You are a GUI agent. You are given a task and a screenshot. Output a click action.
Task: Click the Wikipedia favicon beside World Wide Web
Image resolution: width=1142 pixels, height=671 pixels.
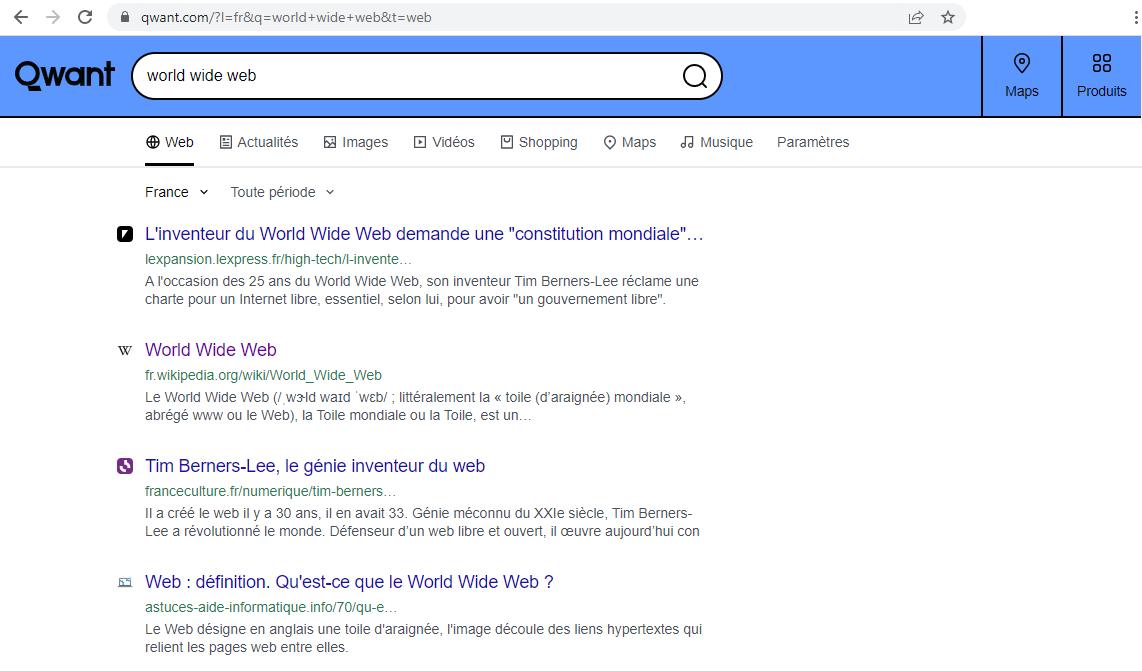125,351
